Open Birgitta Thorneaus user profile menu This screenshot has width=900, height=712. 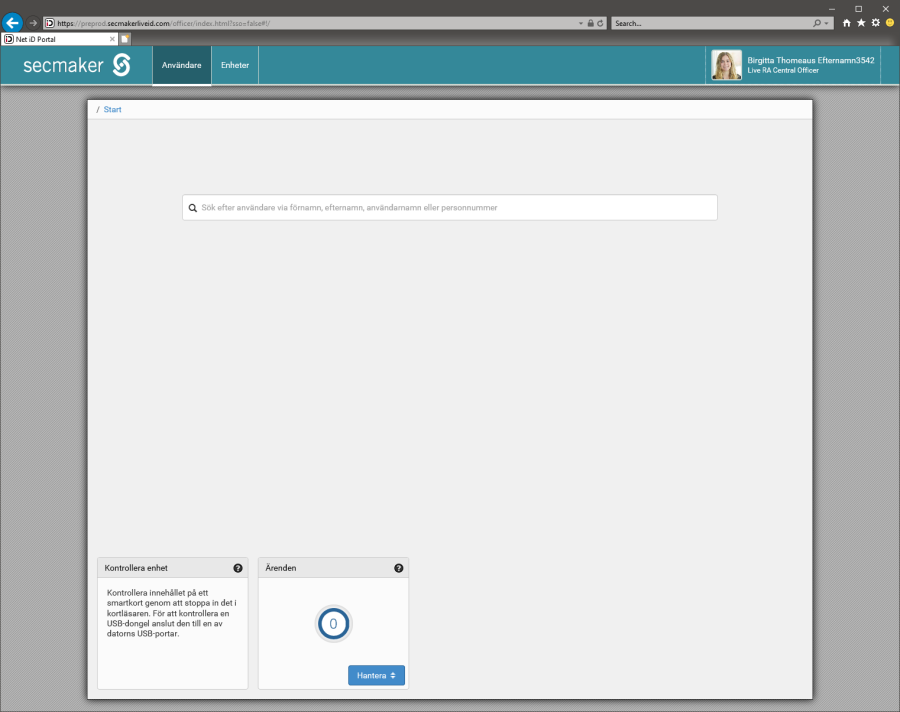click(793, 65)
